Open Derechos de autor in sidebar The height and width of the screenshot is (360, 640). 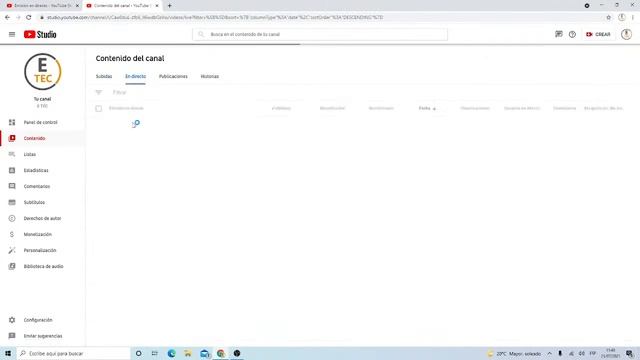tap(42, 218)
